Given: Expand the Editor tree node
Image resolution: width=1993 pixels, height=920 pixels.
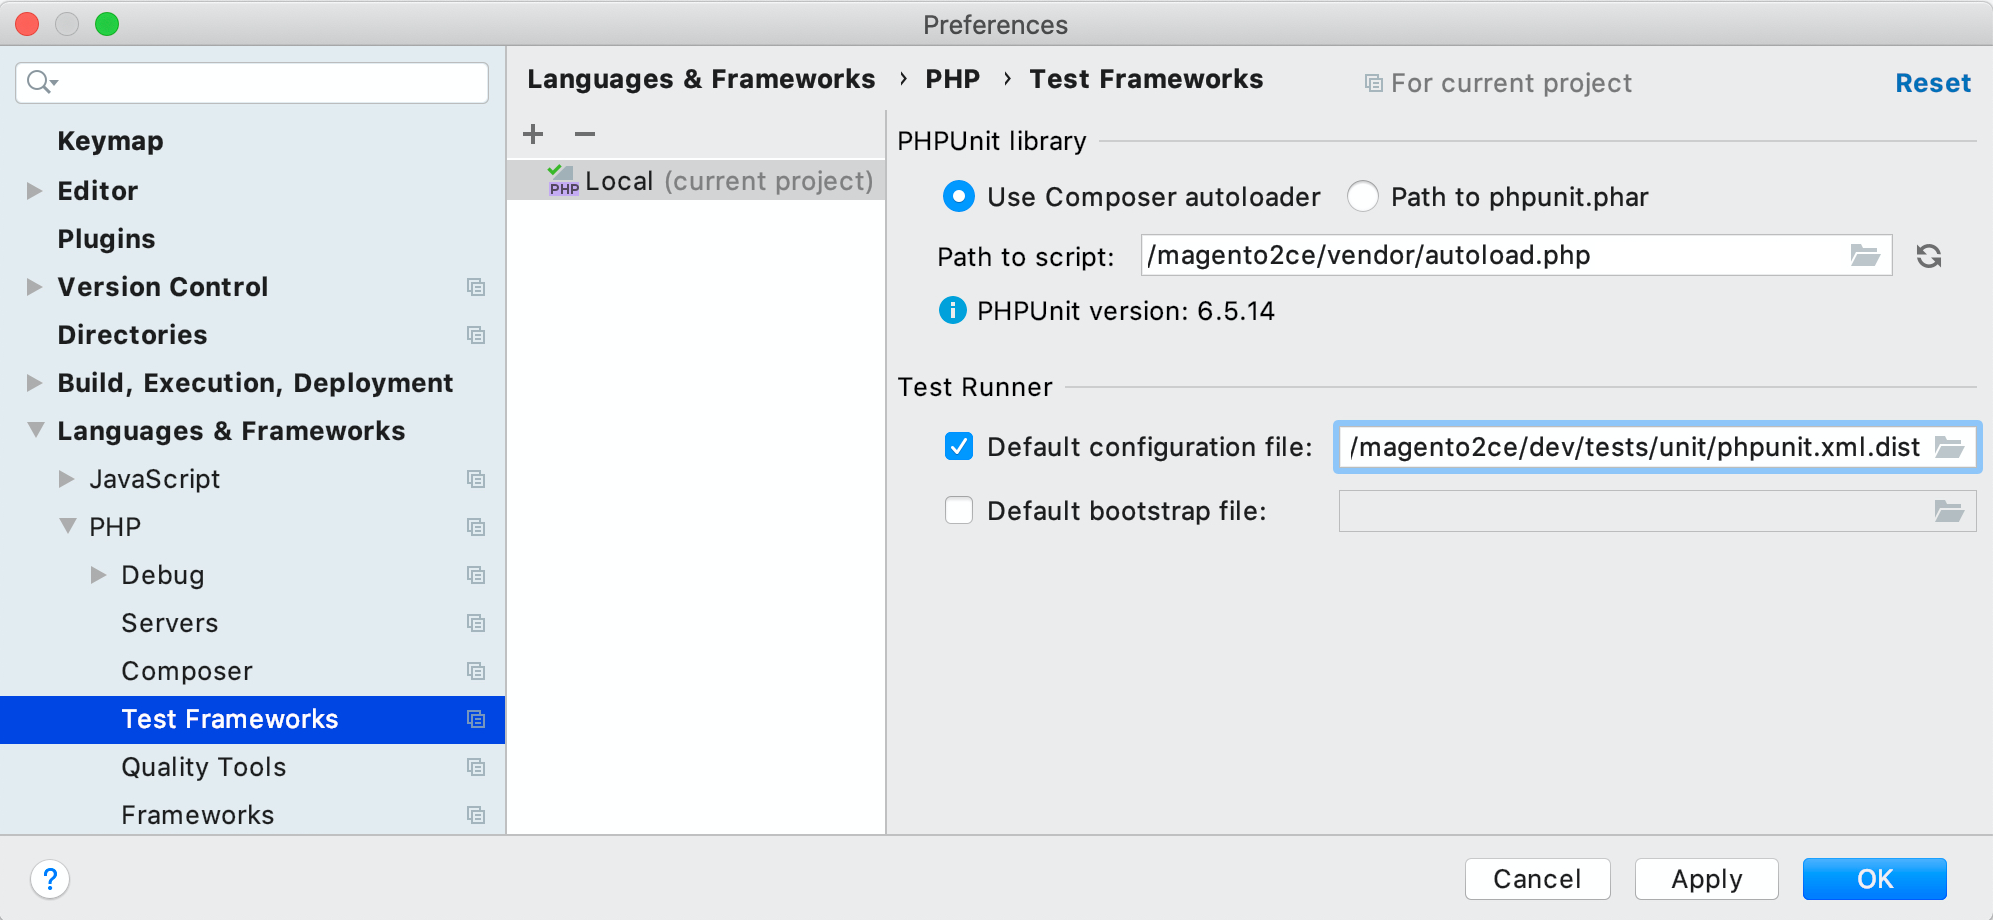Looking at the screenshot, I should tap(33, 191).
